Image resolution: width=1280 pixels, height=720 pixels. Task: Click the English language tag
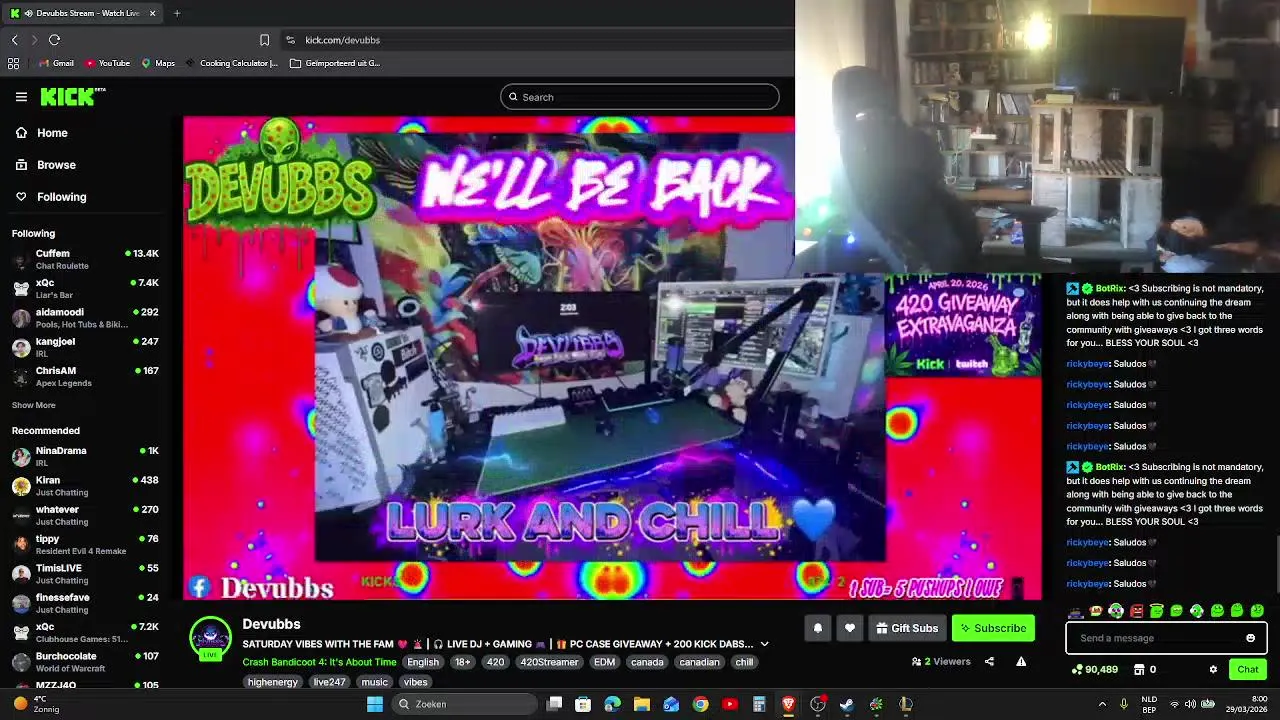[423, 662]
